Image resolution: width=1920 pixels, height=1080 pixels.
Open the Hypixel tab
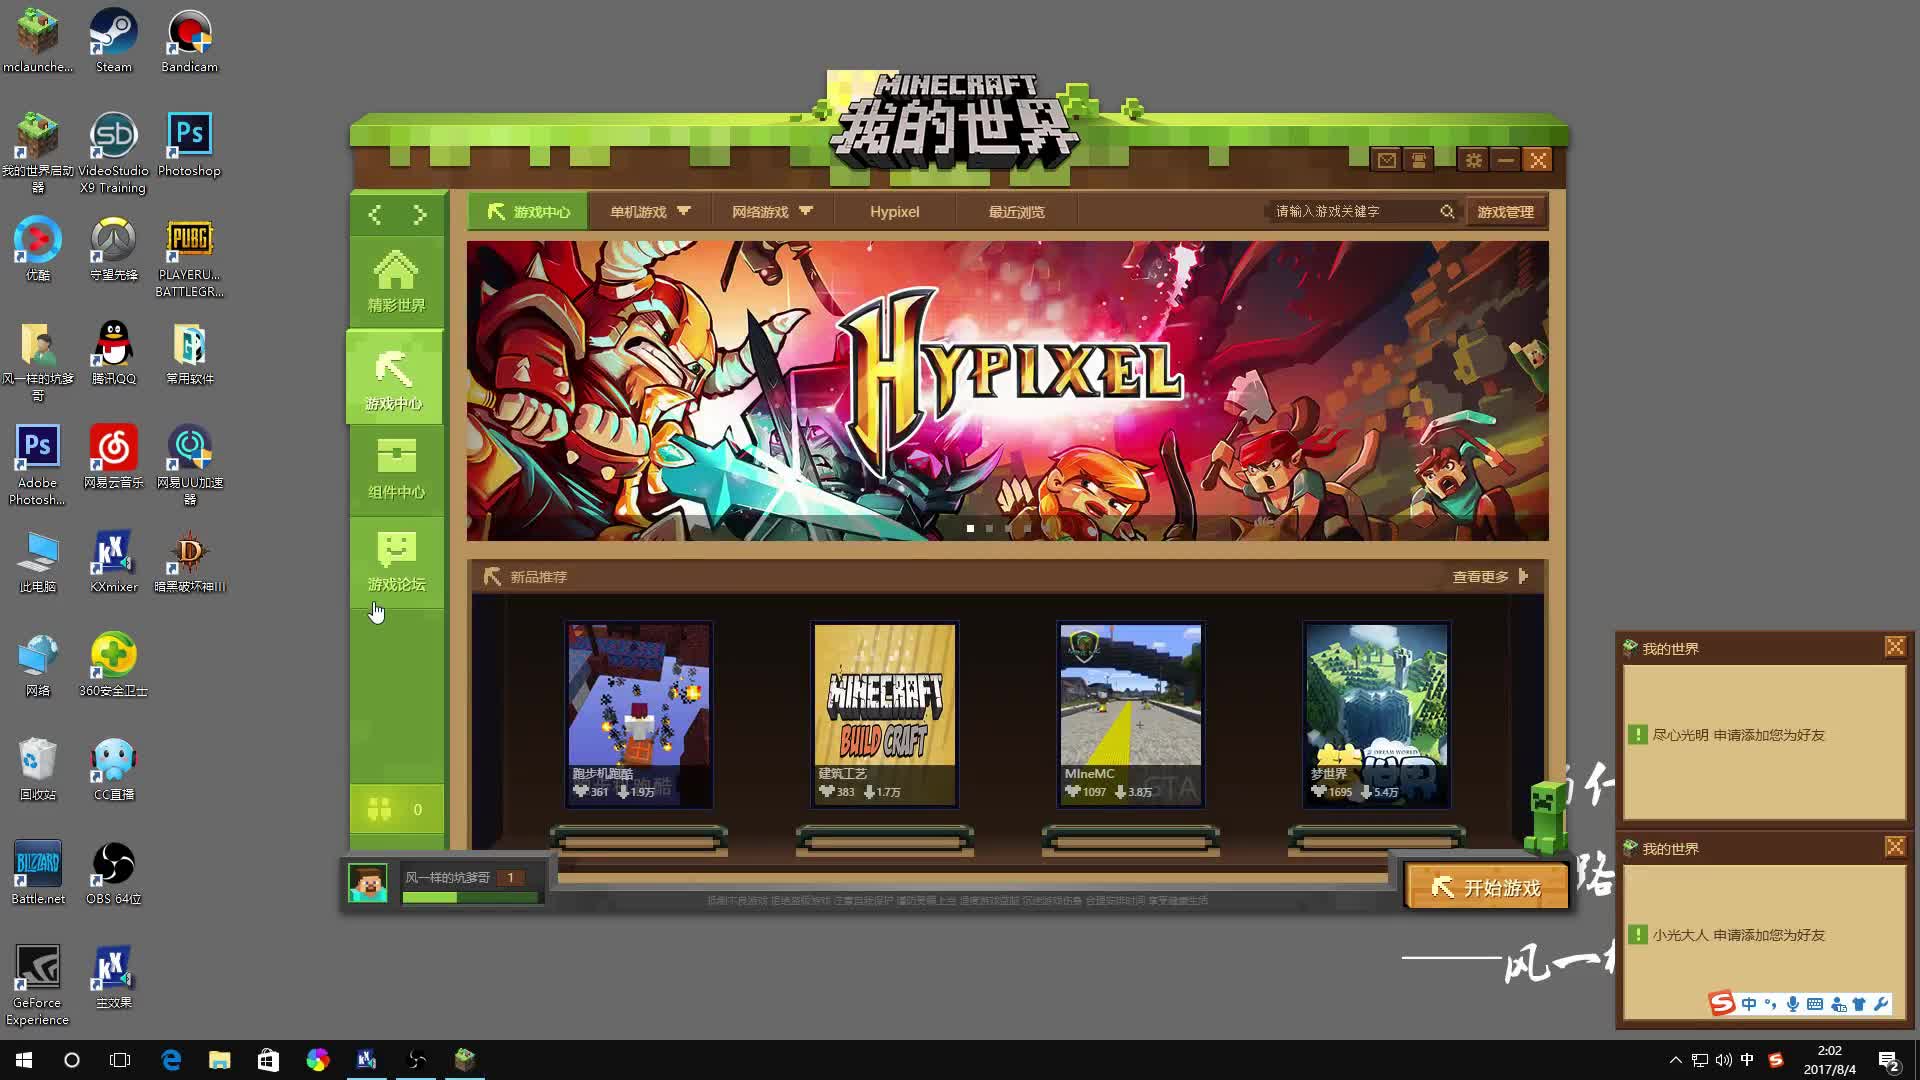click(894, 212)
